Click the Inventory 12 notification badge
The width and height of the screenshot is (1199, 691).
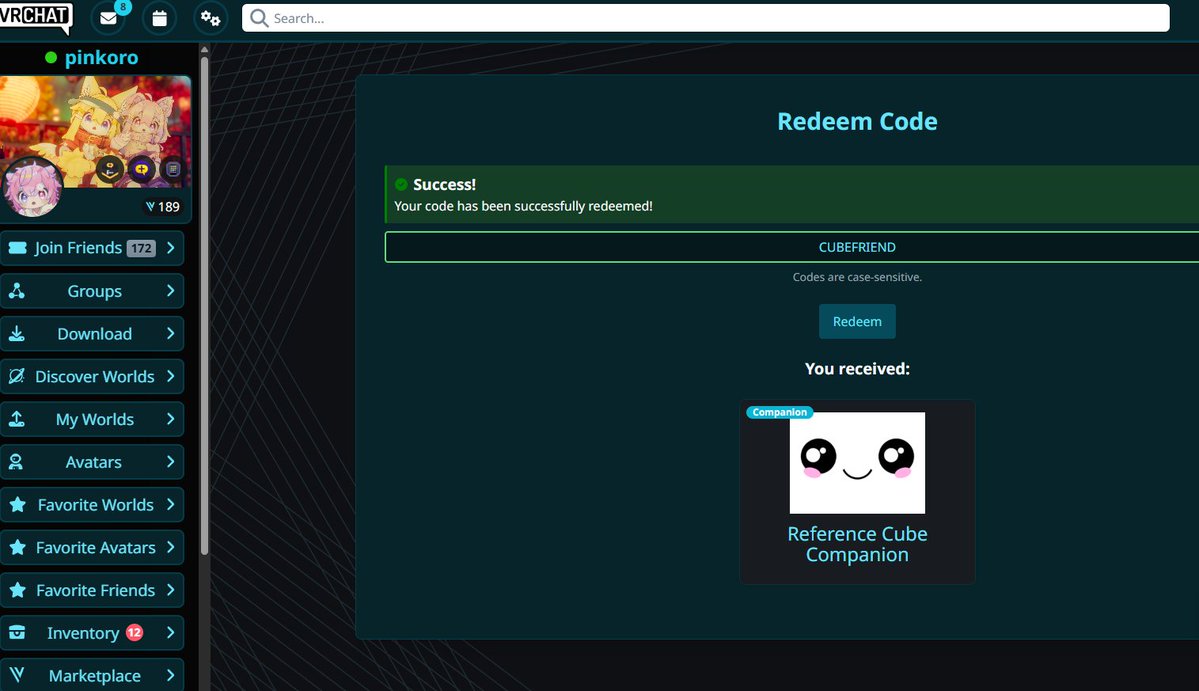(x=135, y=632)
